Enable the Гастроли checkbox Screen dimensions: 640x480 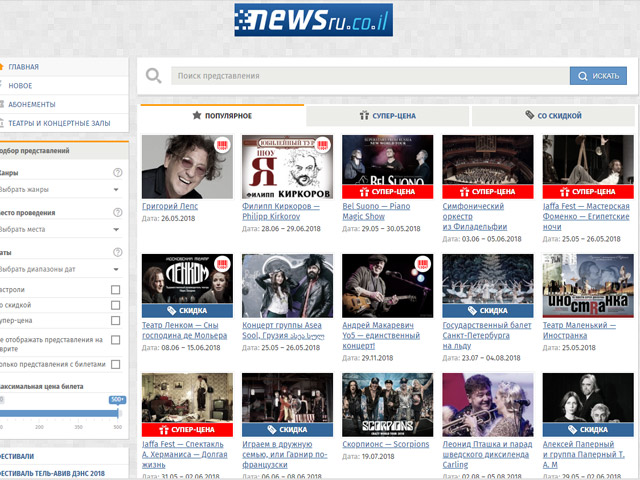115,290
